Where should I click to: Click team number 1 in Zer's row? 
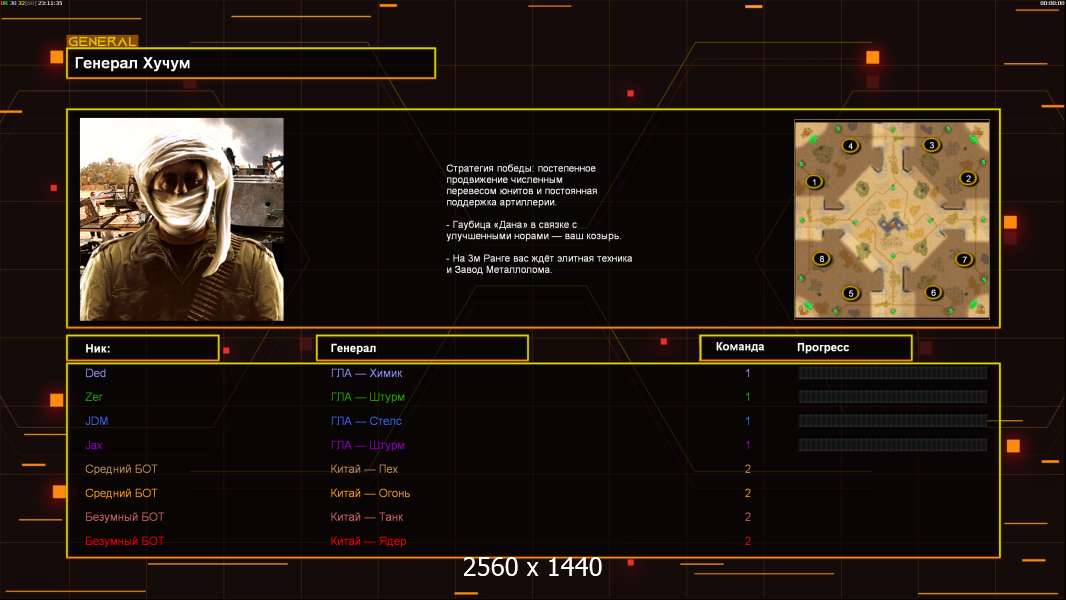click(x=748, y=397)
